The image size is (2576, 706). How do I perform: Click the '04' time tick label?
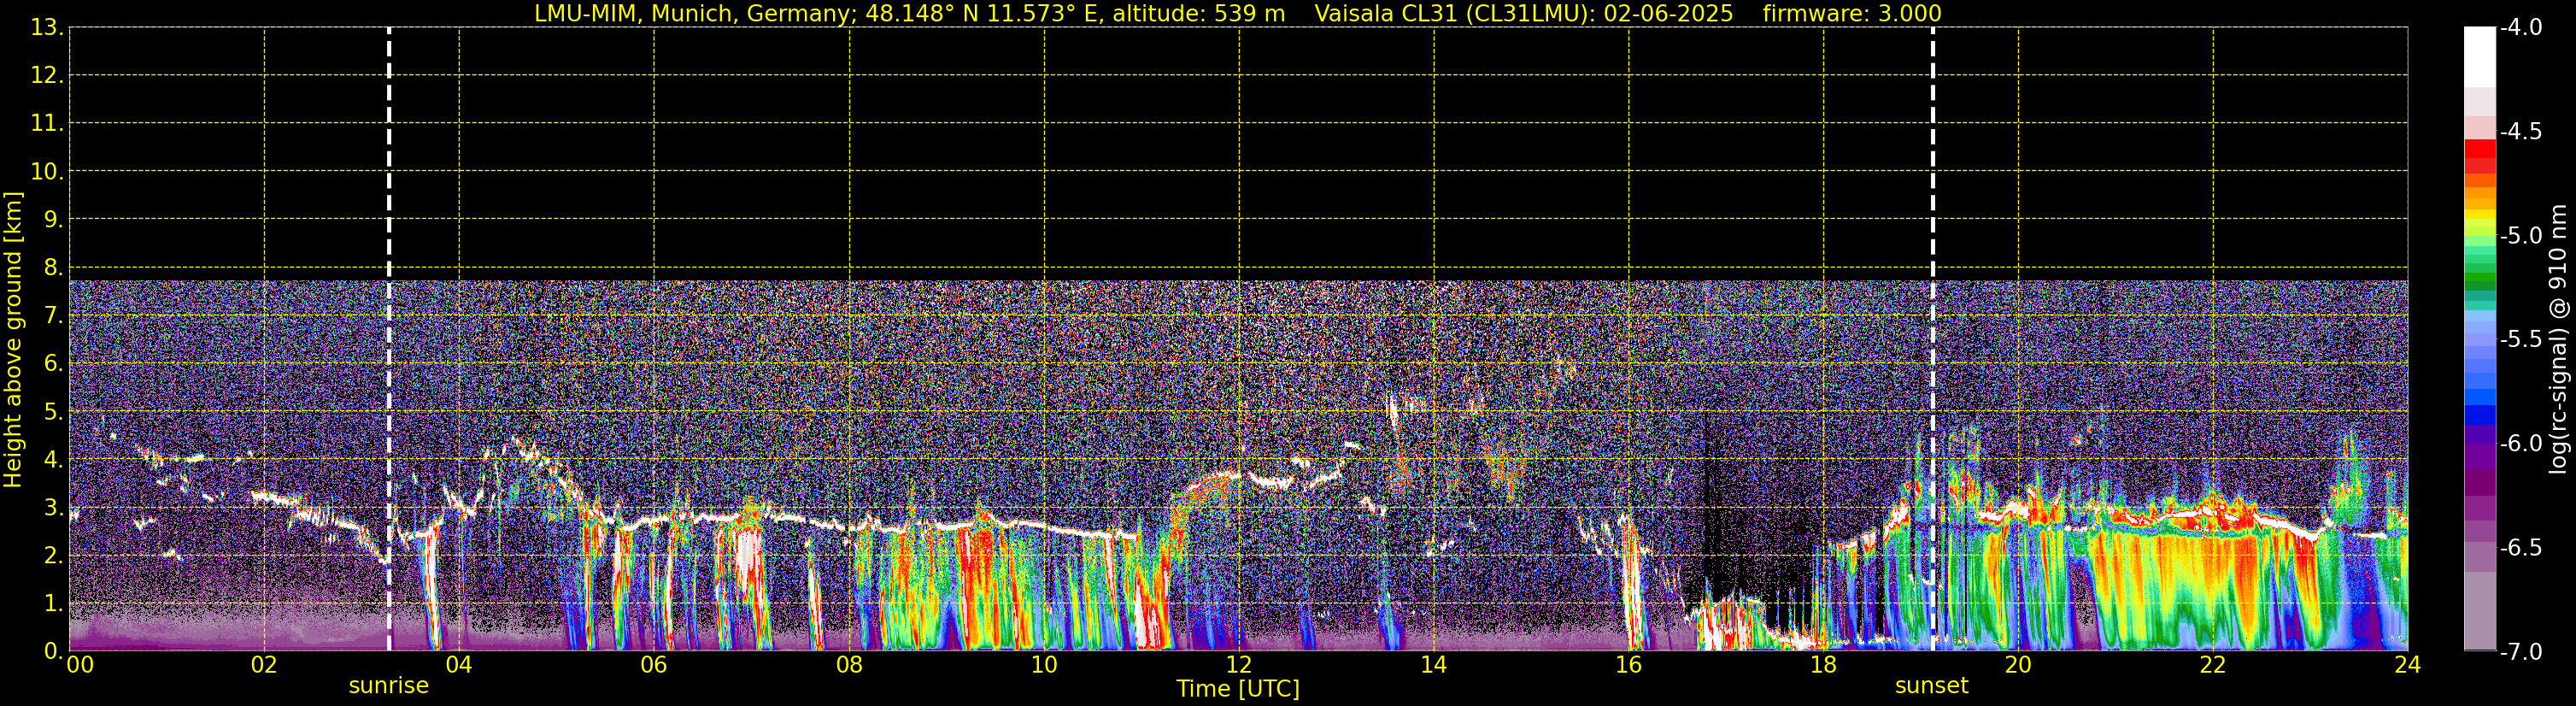459,665
